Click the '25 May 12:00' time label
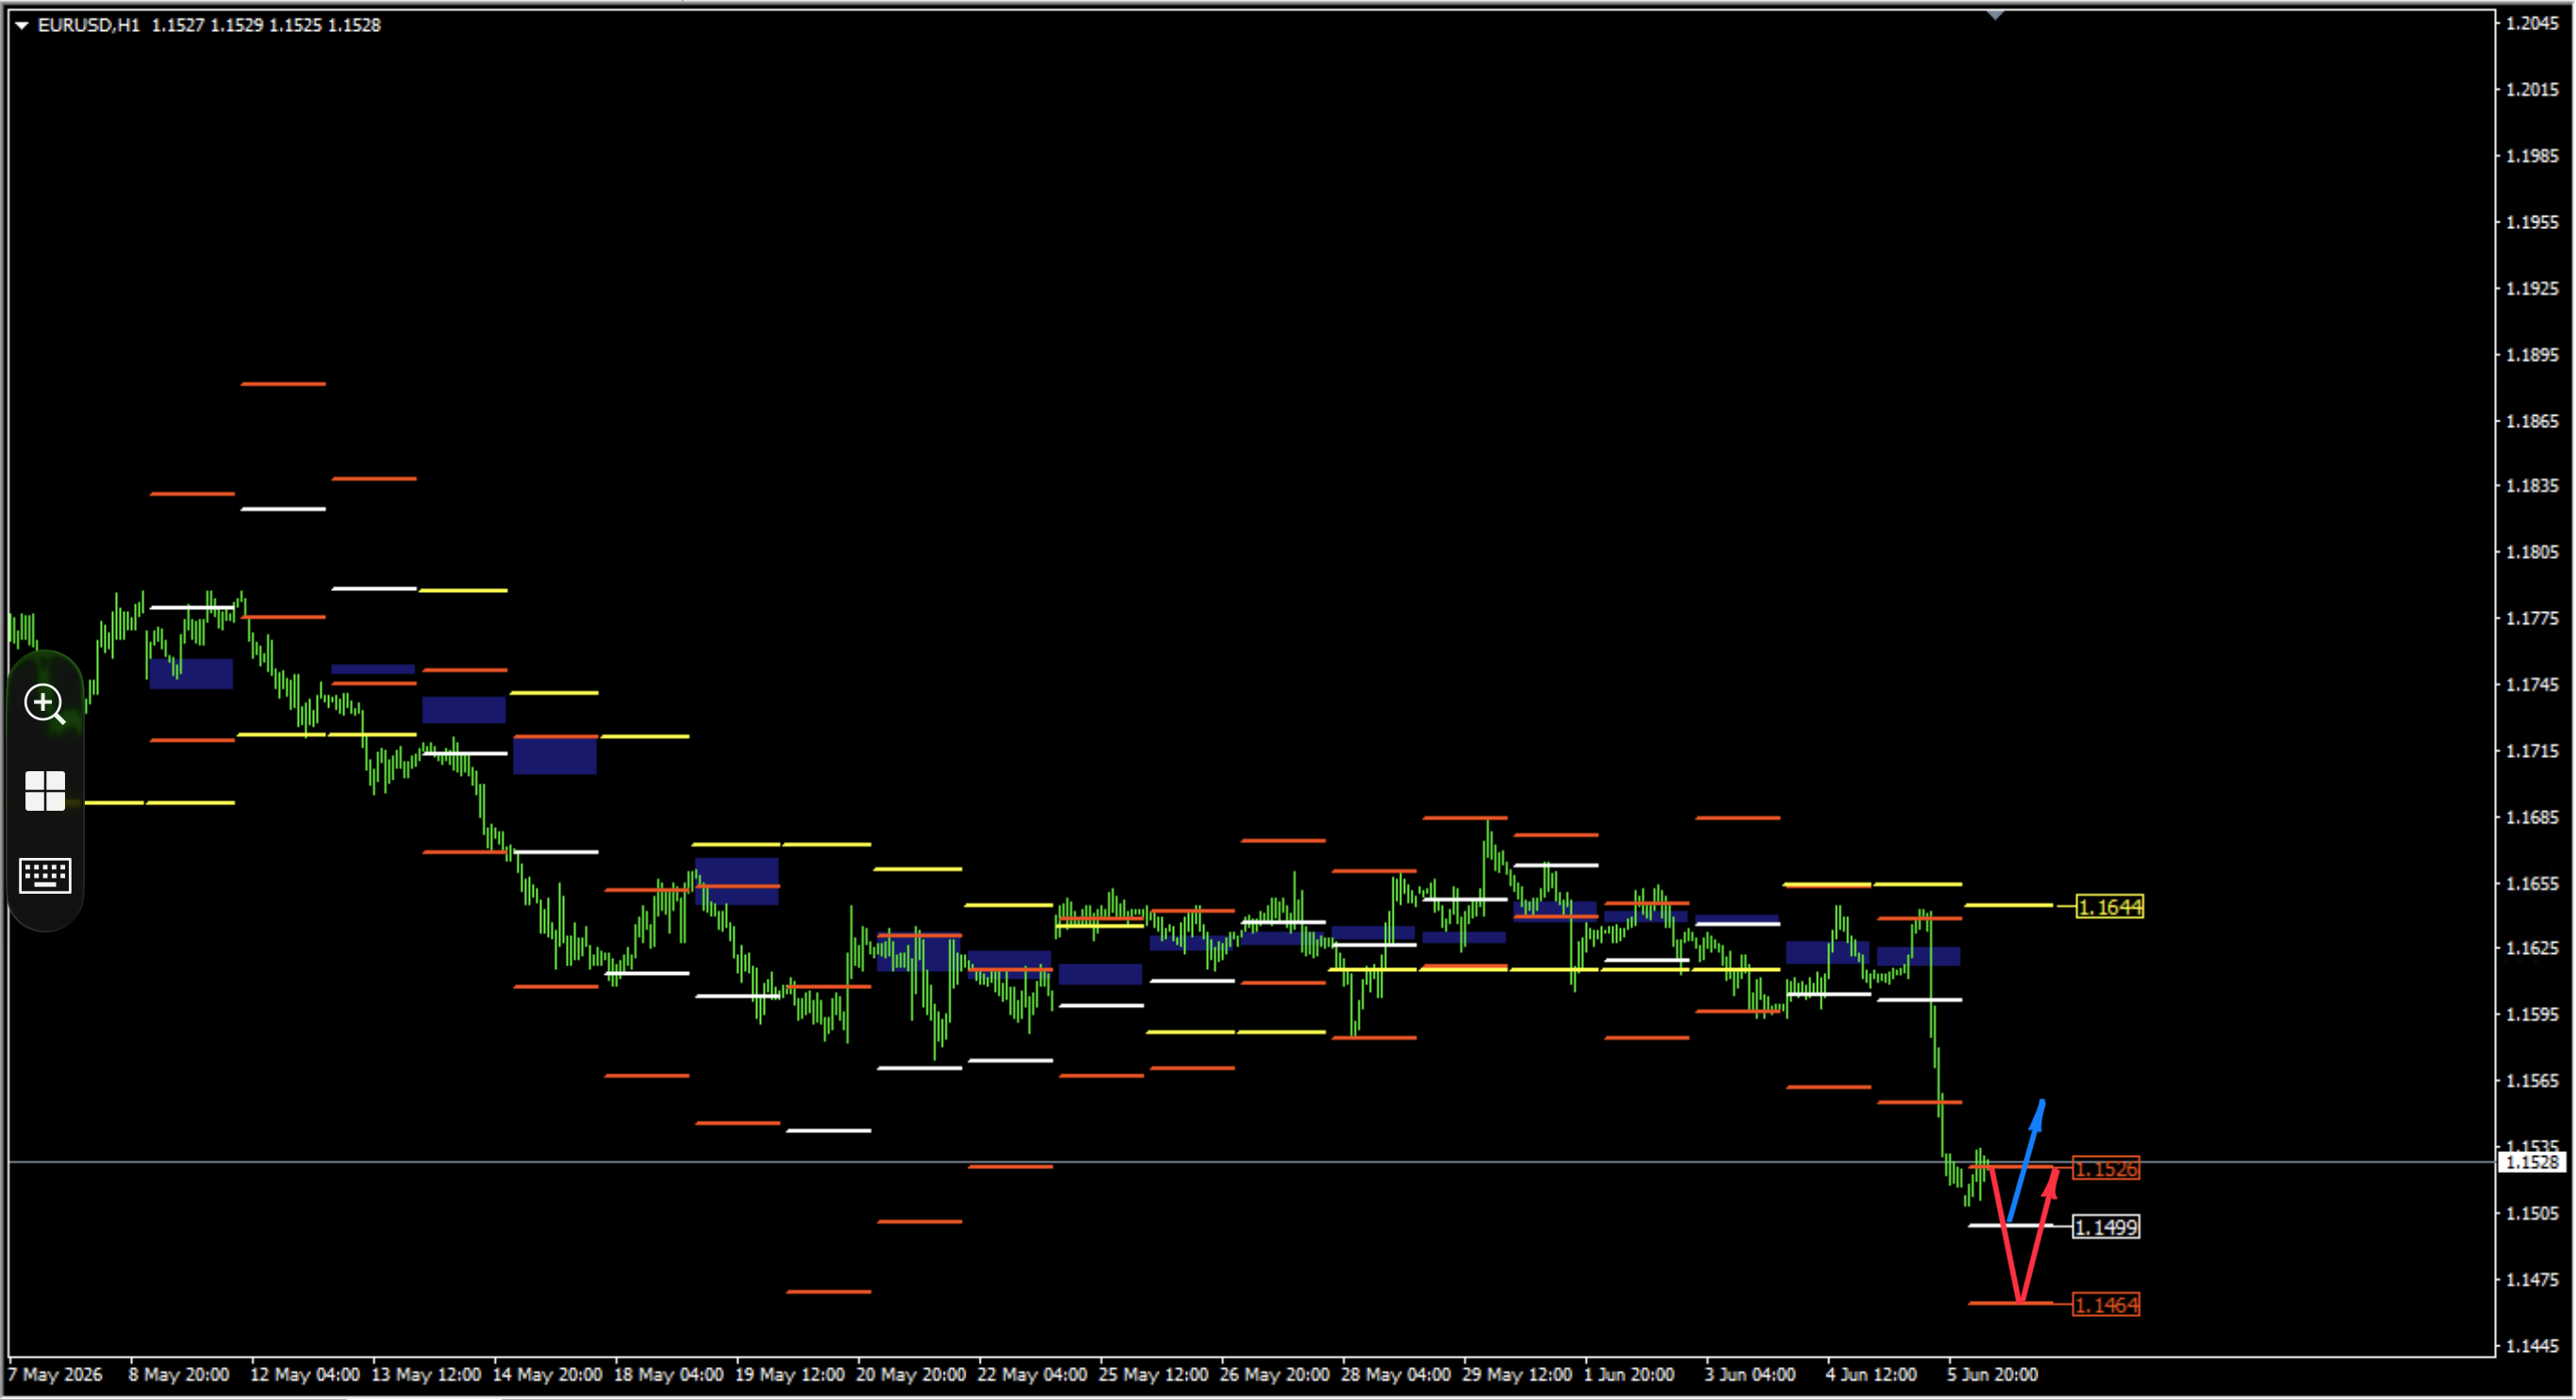This screenshot has width=2576, height=1400. (1154, 1375)
